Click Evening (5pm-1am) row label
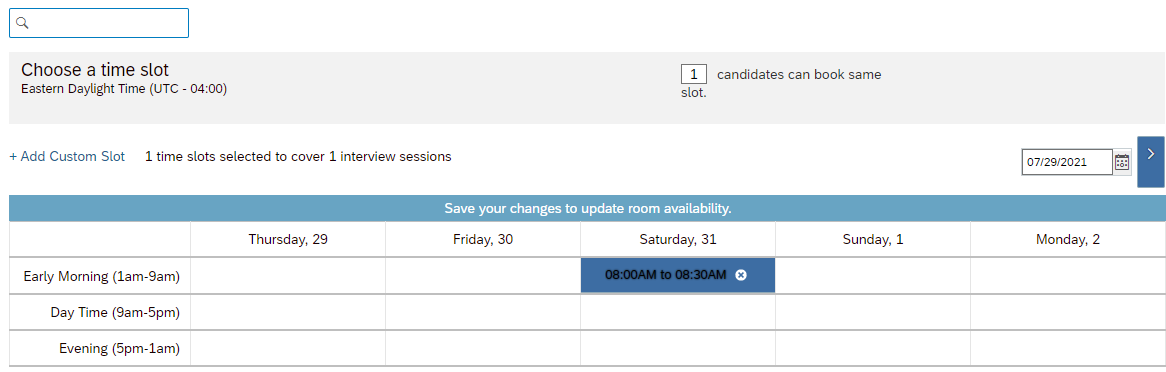 (x=120, y=347)
